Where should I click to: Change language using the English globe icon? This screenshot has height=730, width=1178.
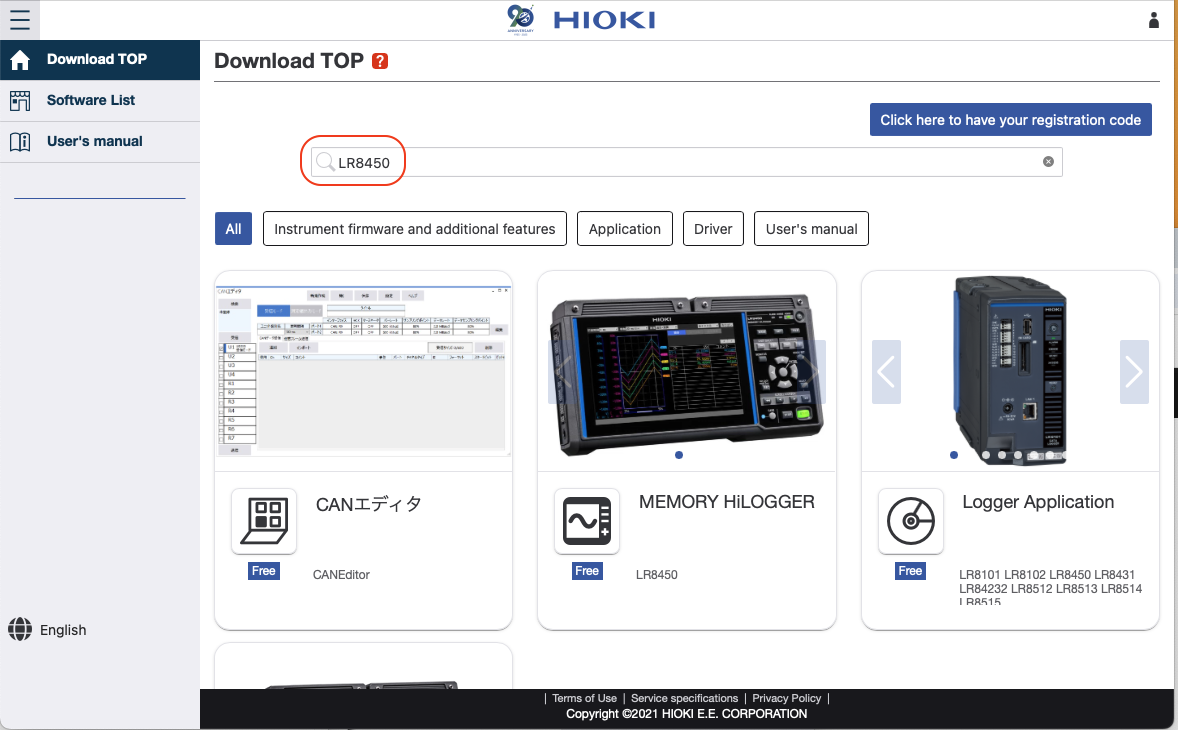pyautogui.click(x=22, y=630)
